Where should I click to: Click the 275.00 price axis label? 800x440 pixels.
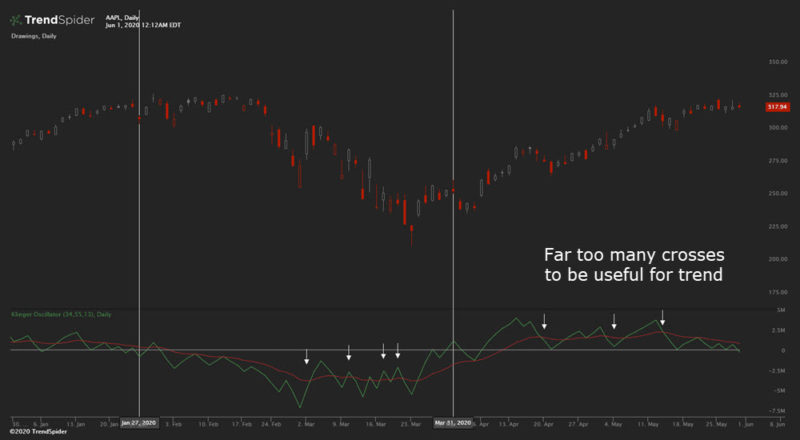778,161
